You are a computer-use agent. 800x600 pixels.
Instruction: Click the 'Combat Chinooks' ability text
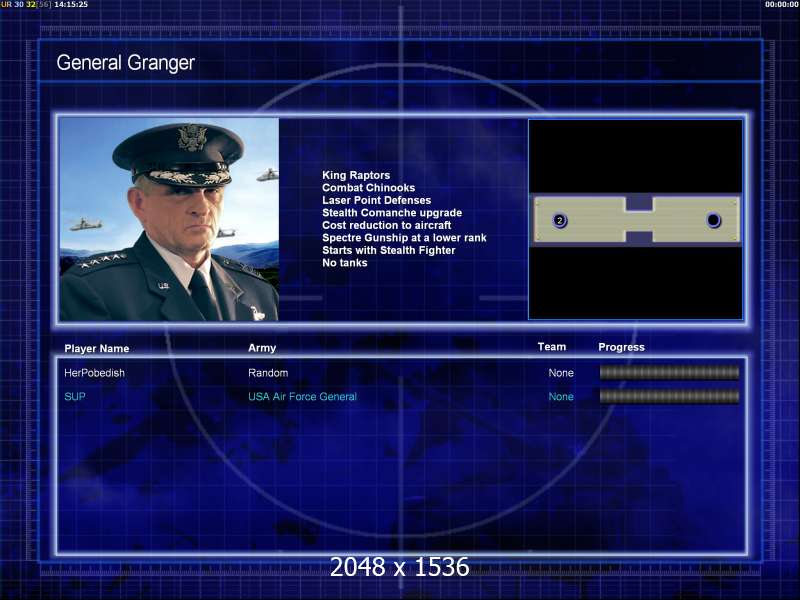(x=368, y=188)
